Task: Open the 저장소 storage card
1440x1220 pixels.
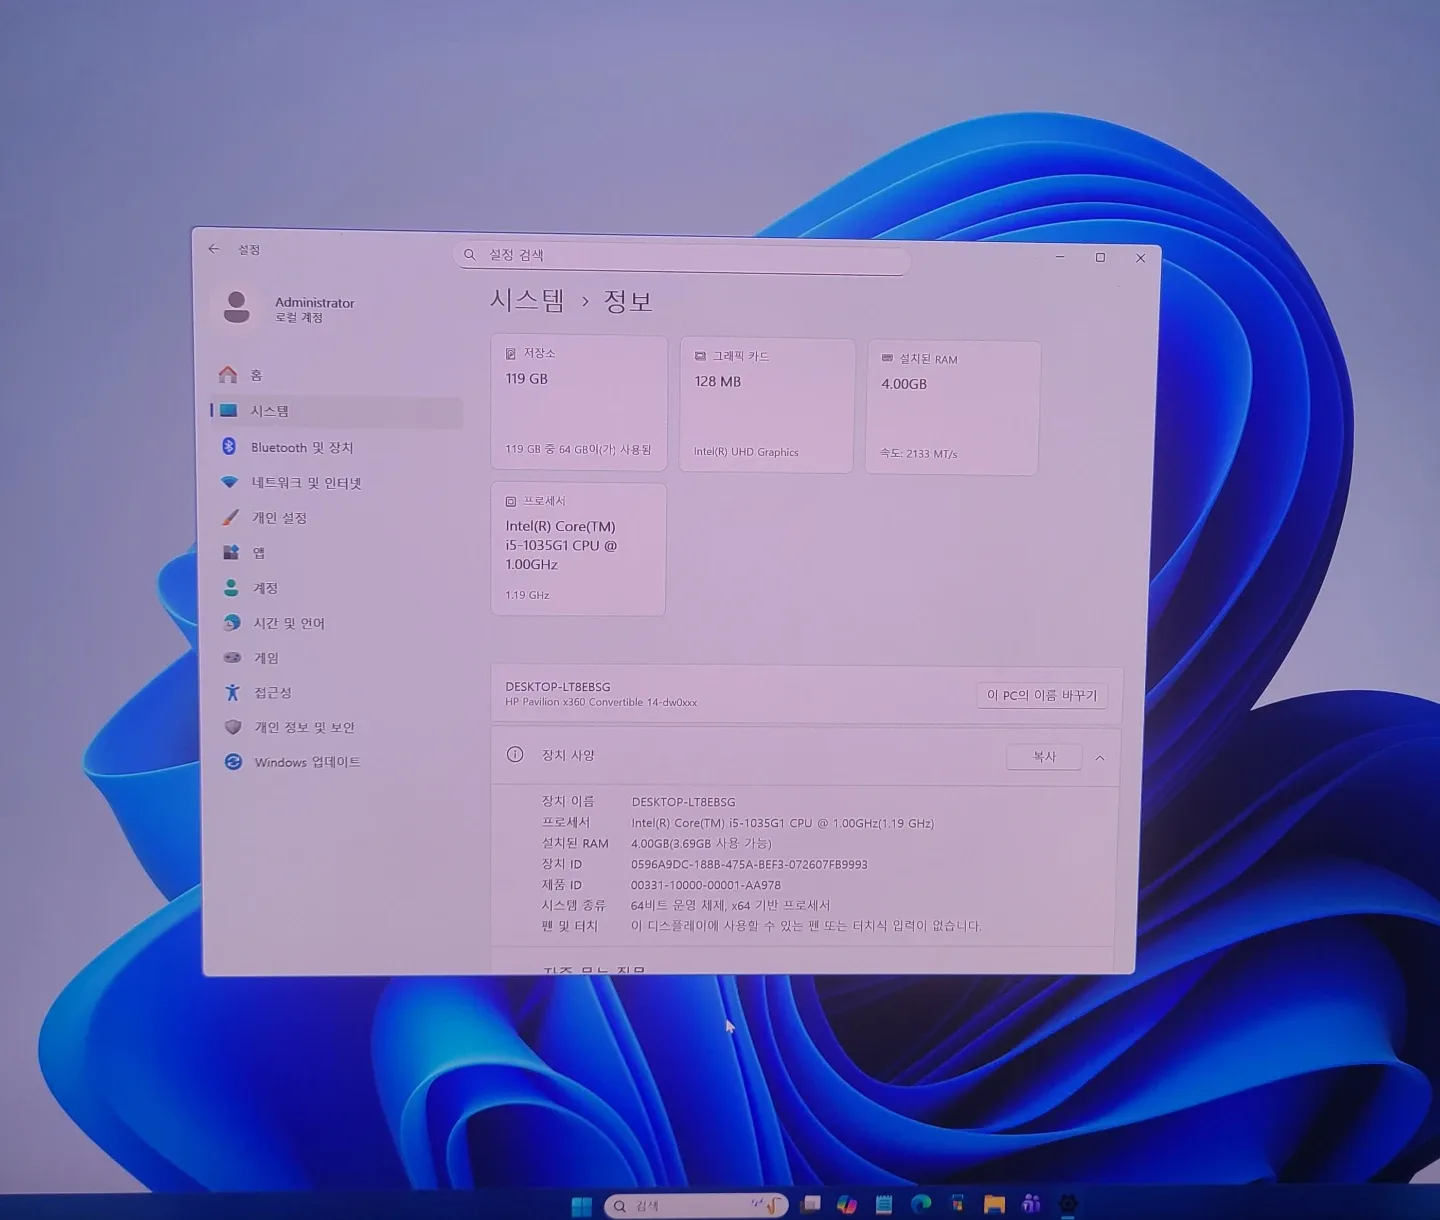Action: (x=578, y=402)
